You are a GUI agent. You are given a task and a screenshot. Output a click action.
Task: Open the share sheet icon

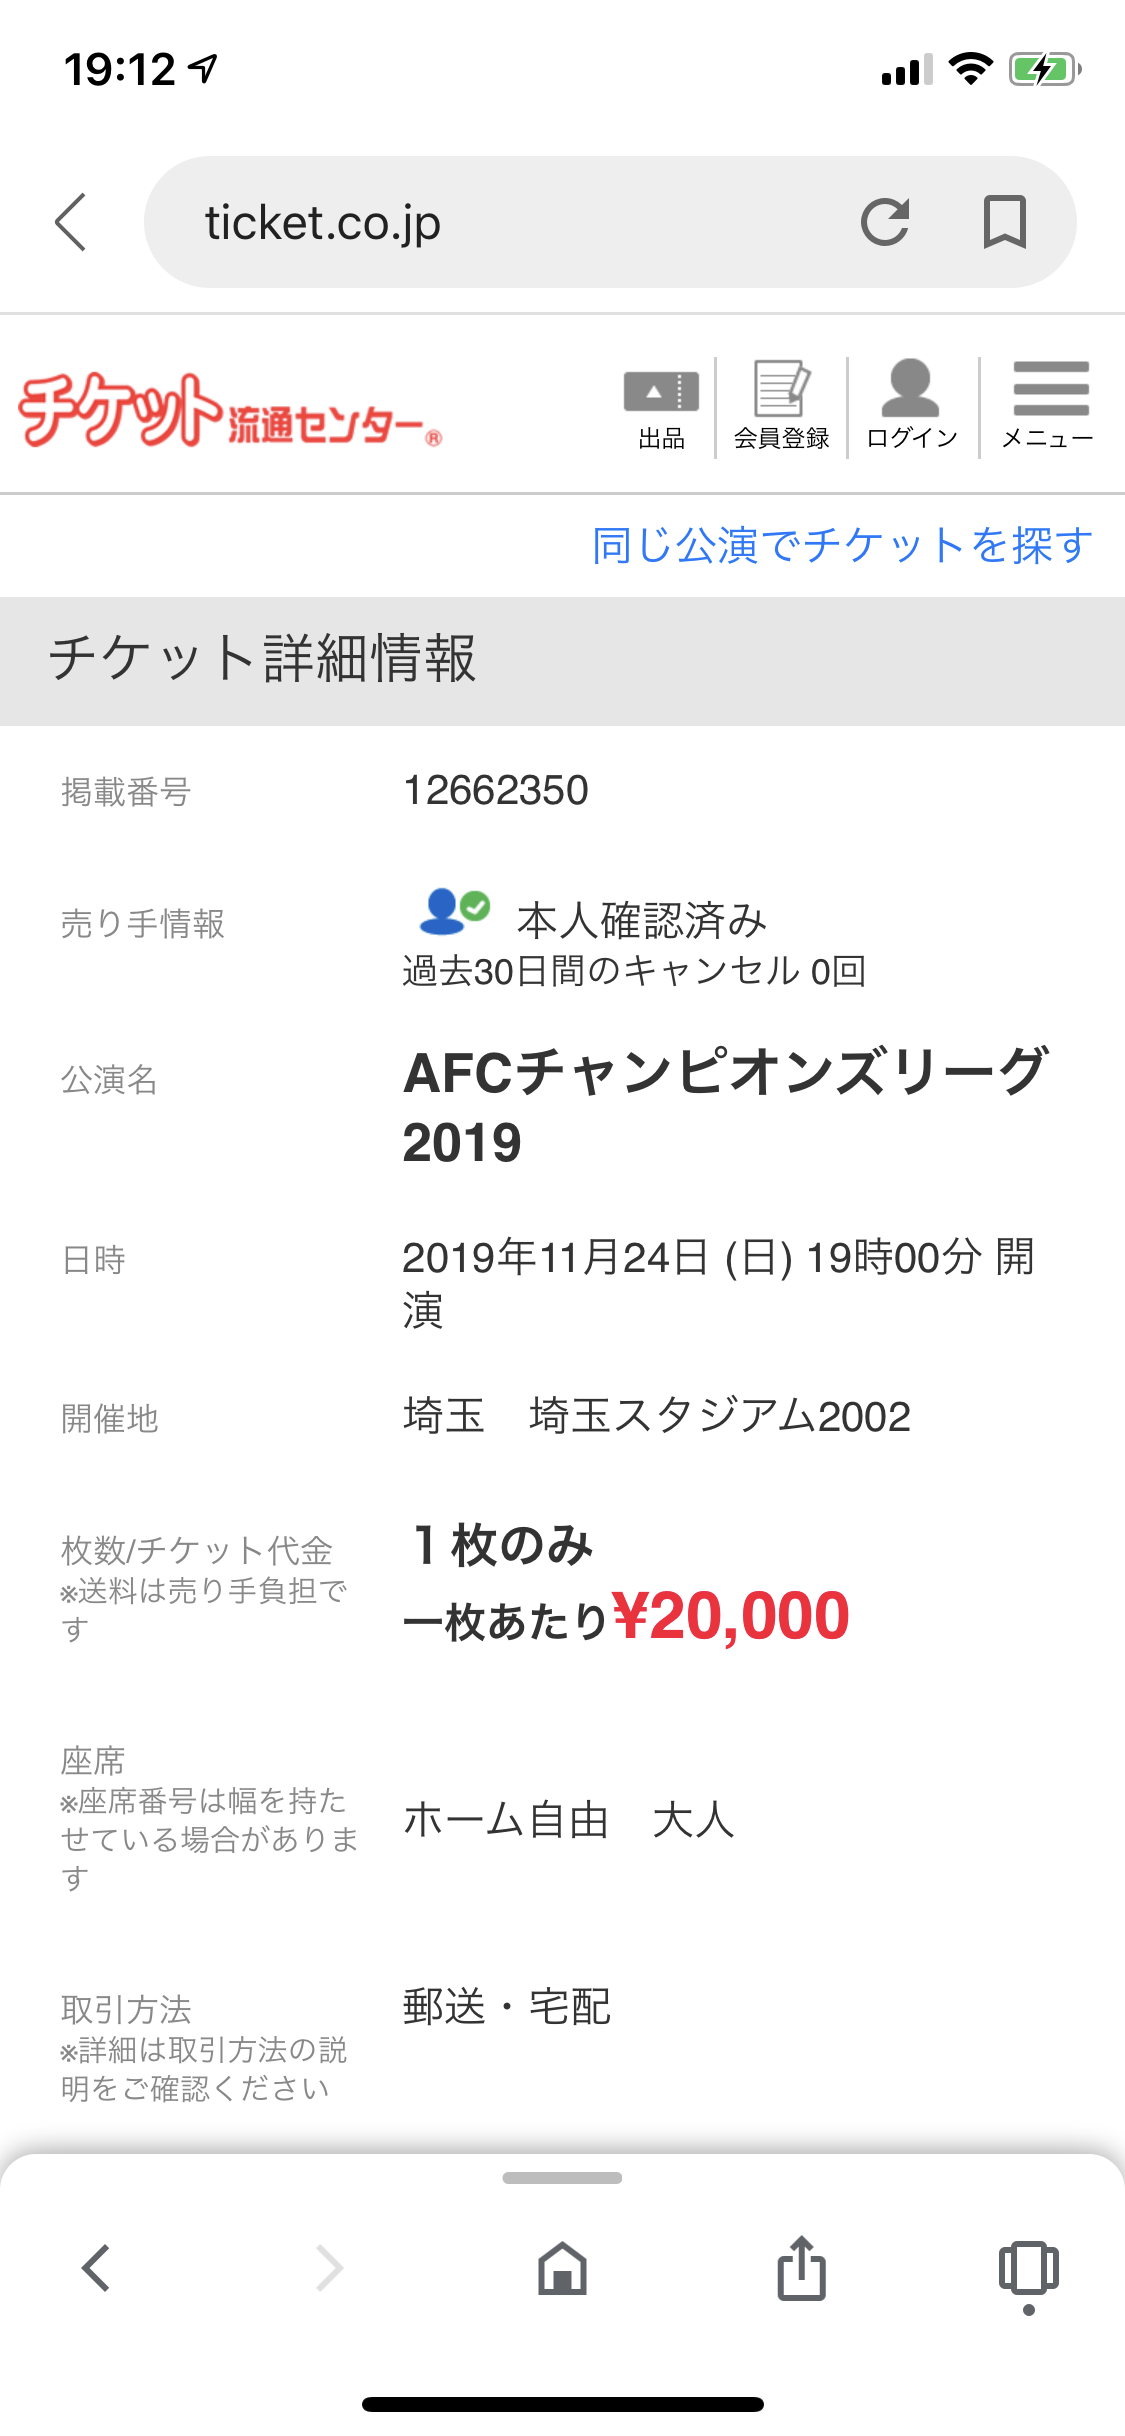point(801,2268)
